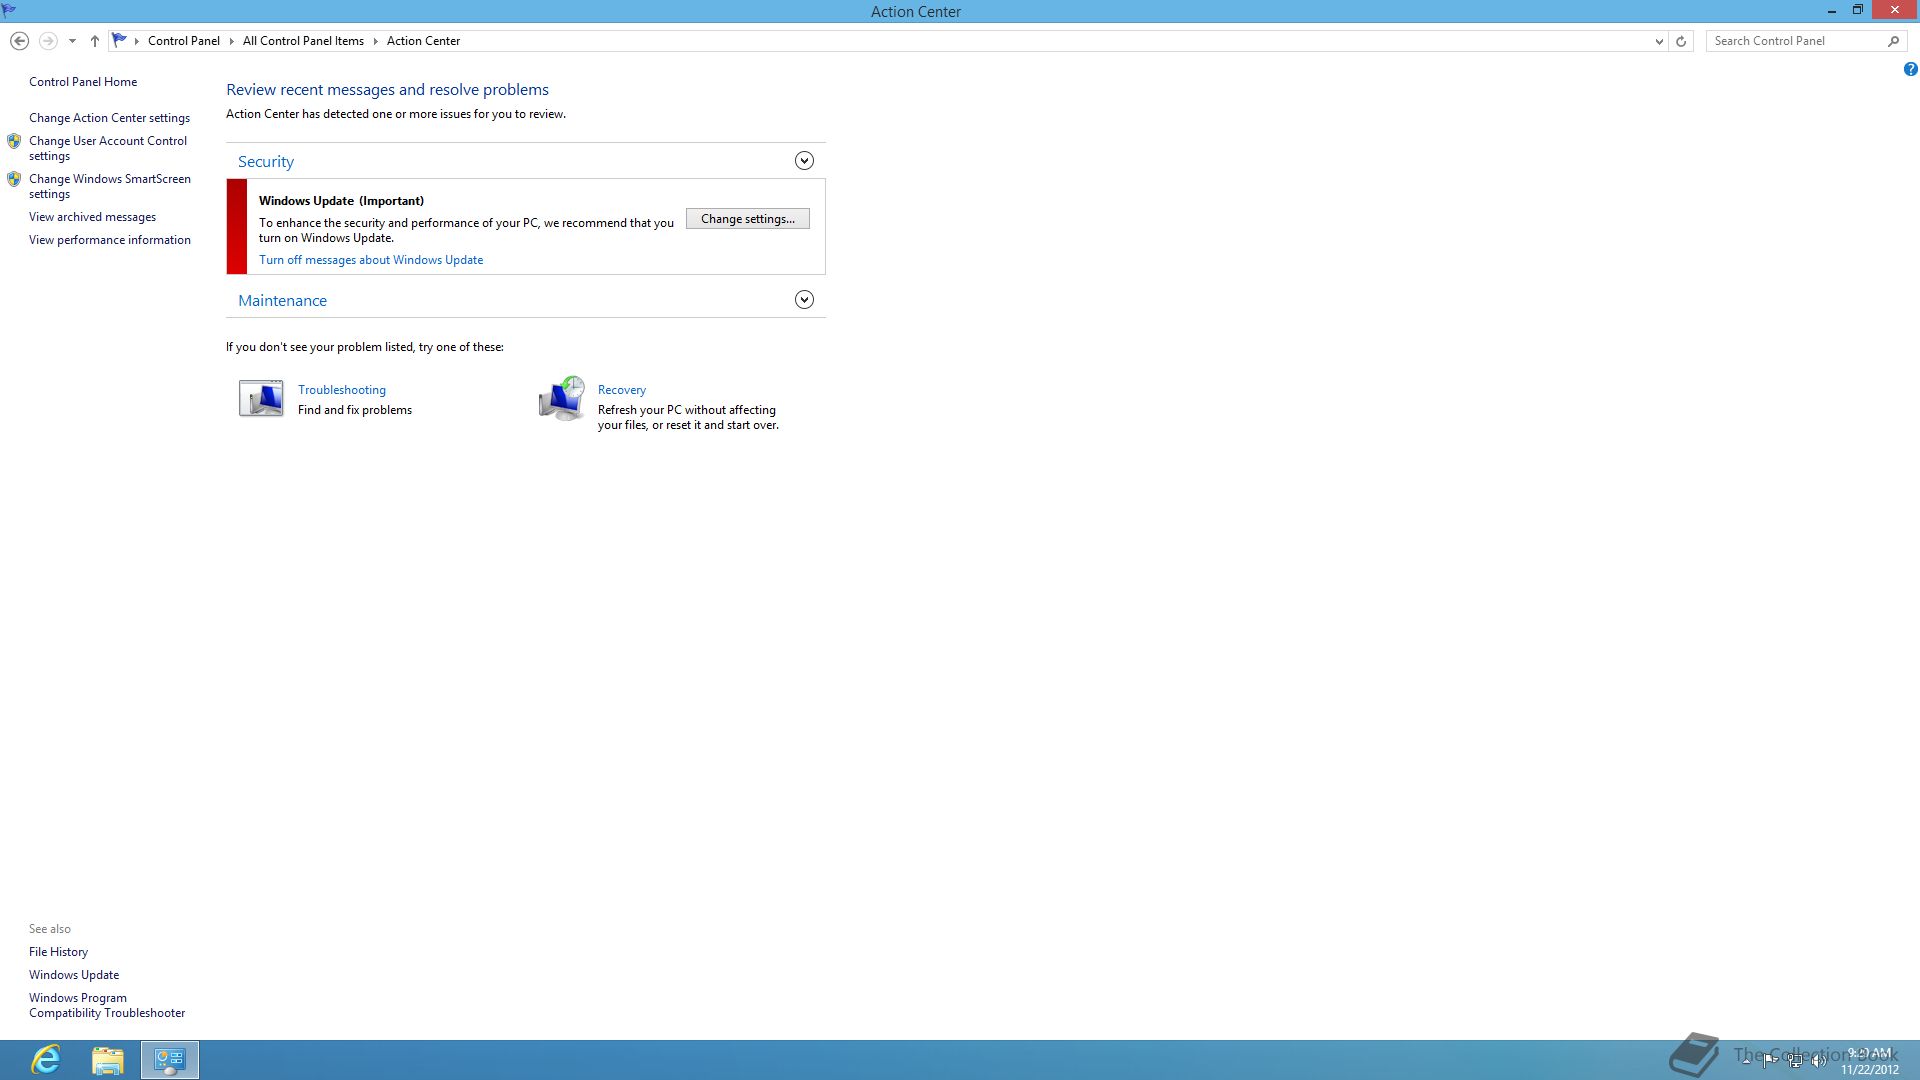
Task: Open Change Windows SmartScreen settings
Action: [x=110, y=186]
